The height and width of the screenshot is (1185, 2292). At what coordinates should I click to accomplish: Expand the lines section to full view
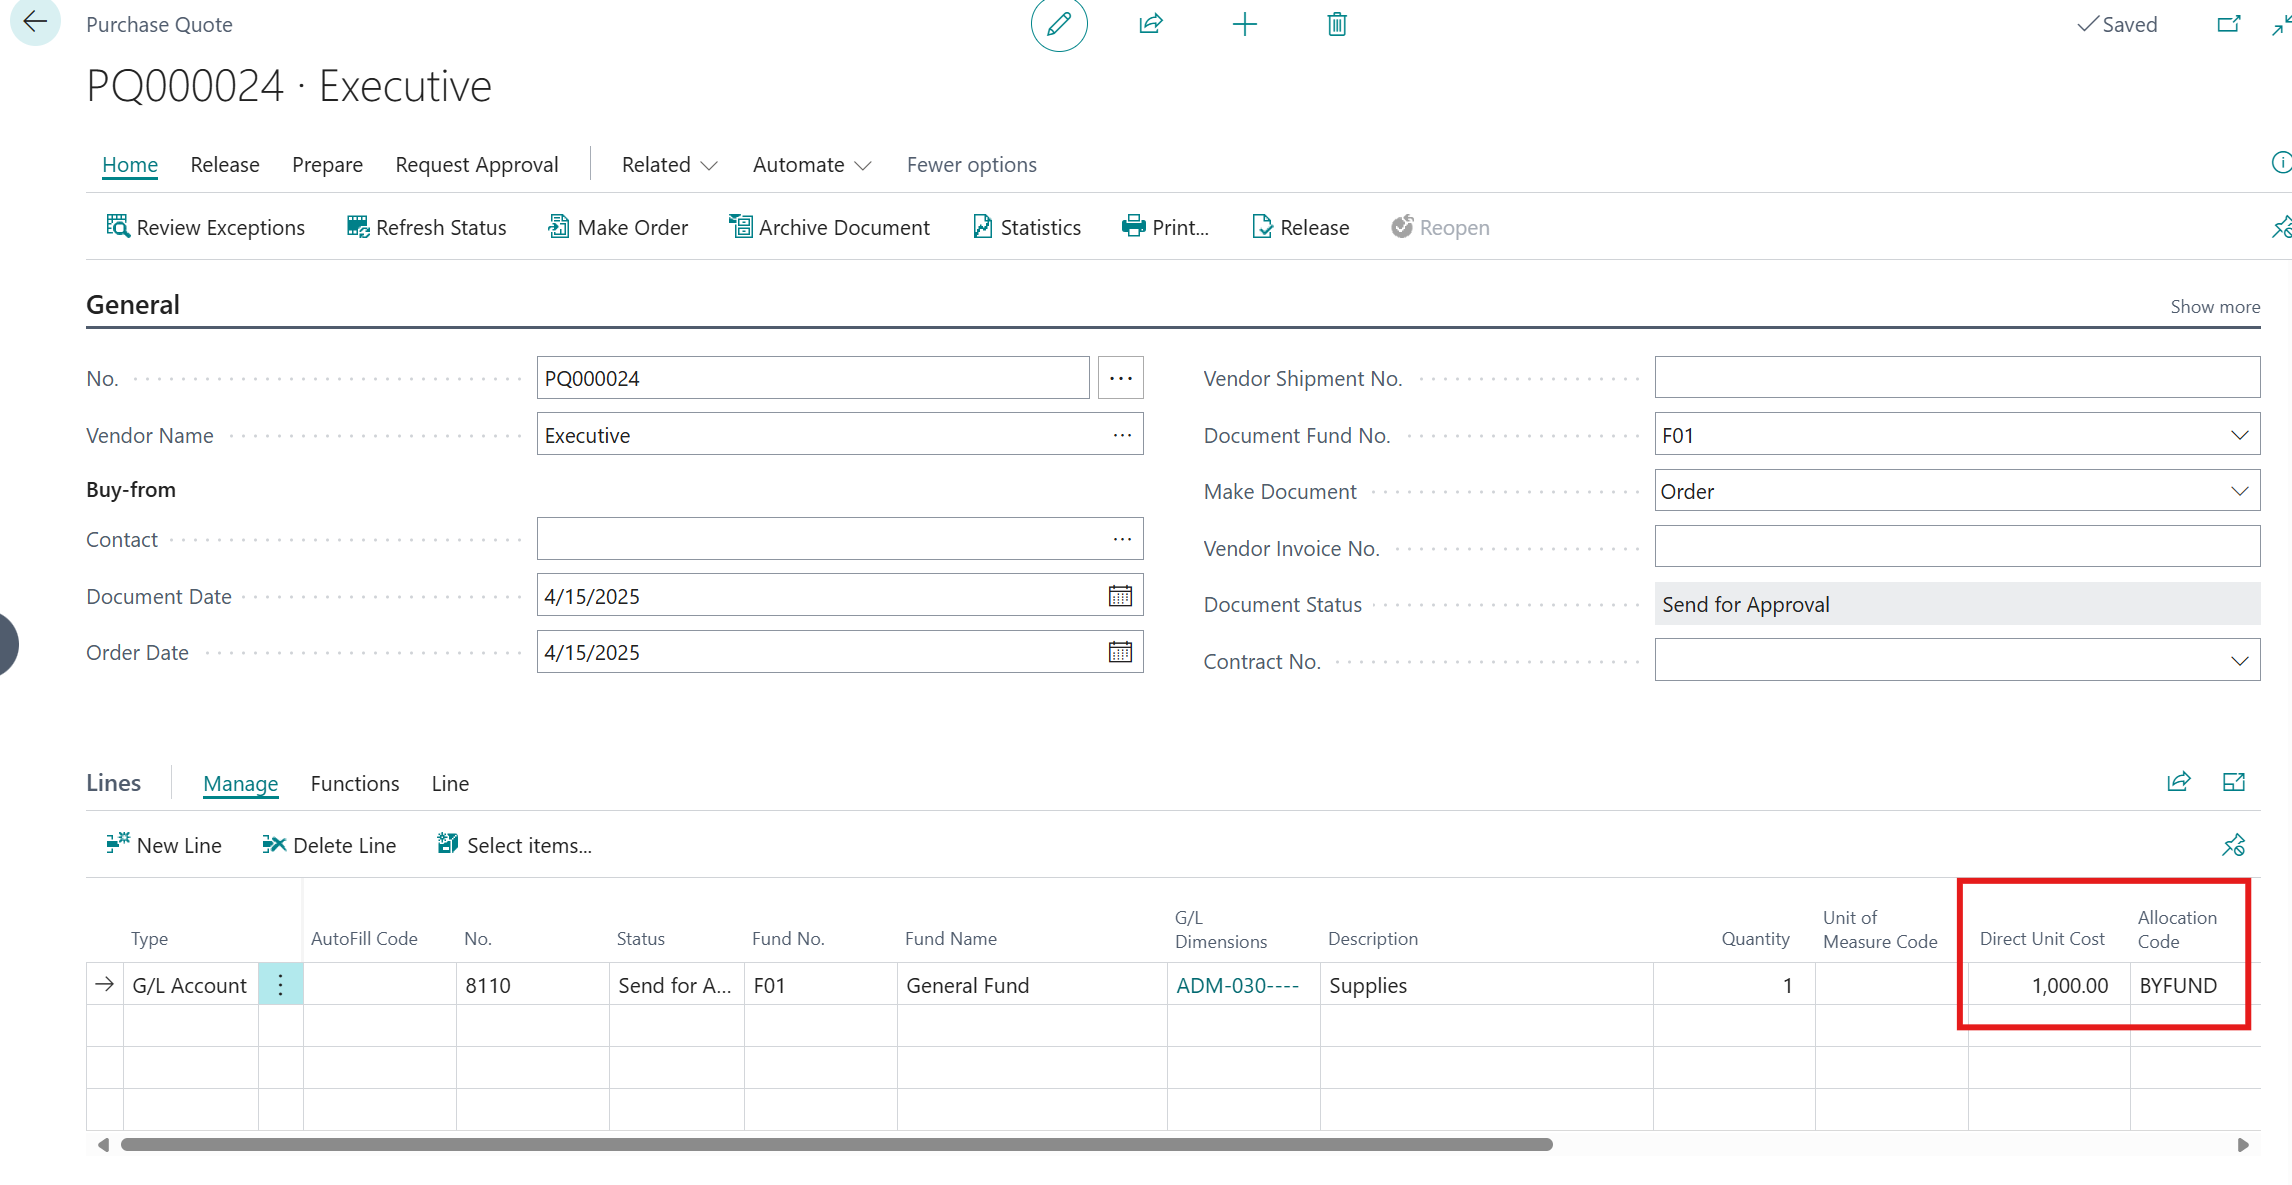pyautogui.click(x=2233, y=782)
